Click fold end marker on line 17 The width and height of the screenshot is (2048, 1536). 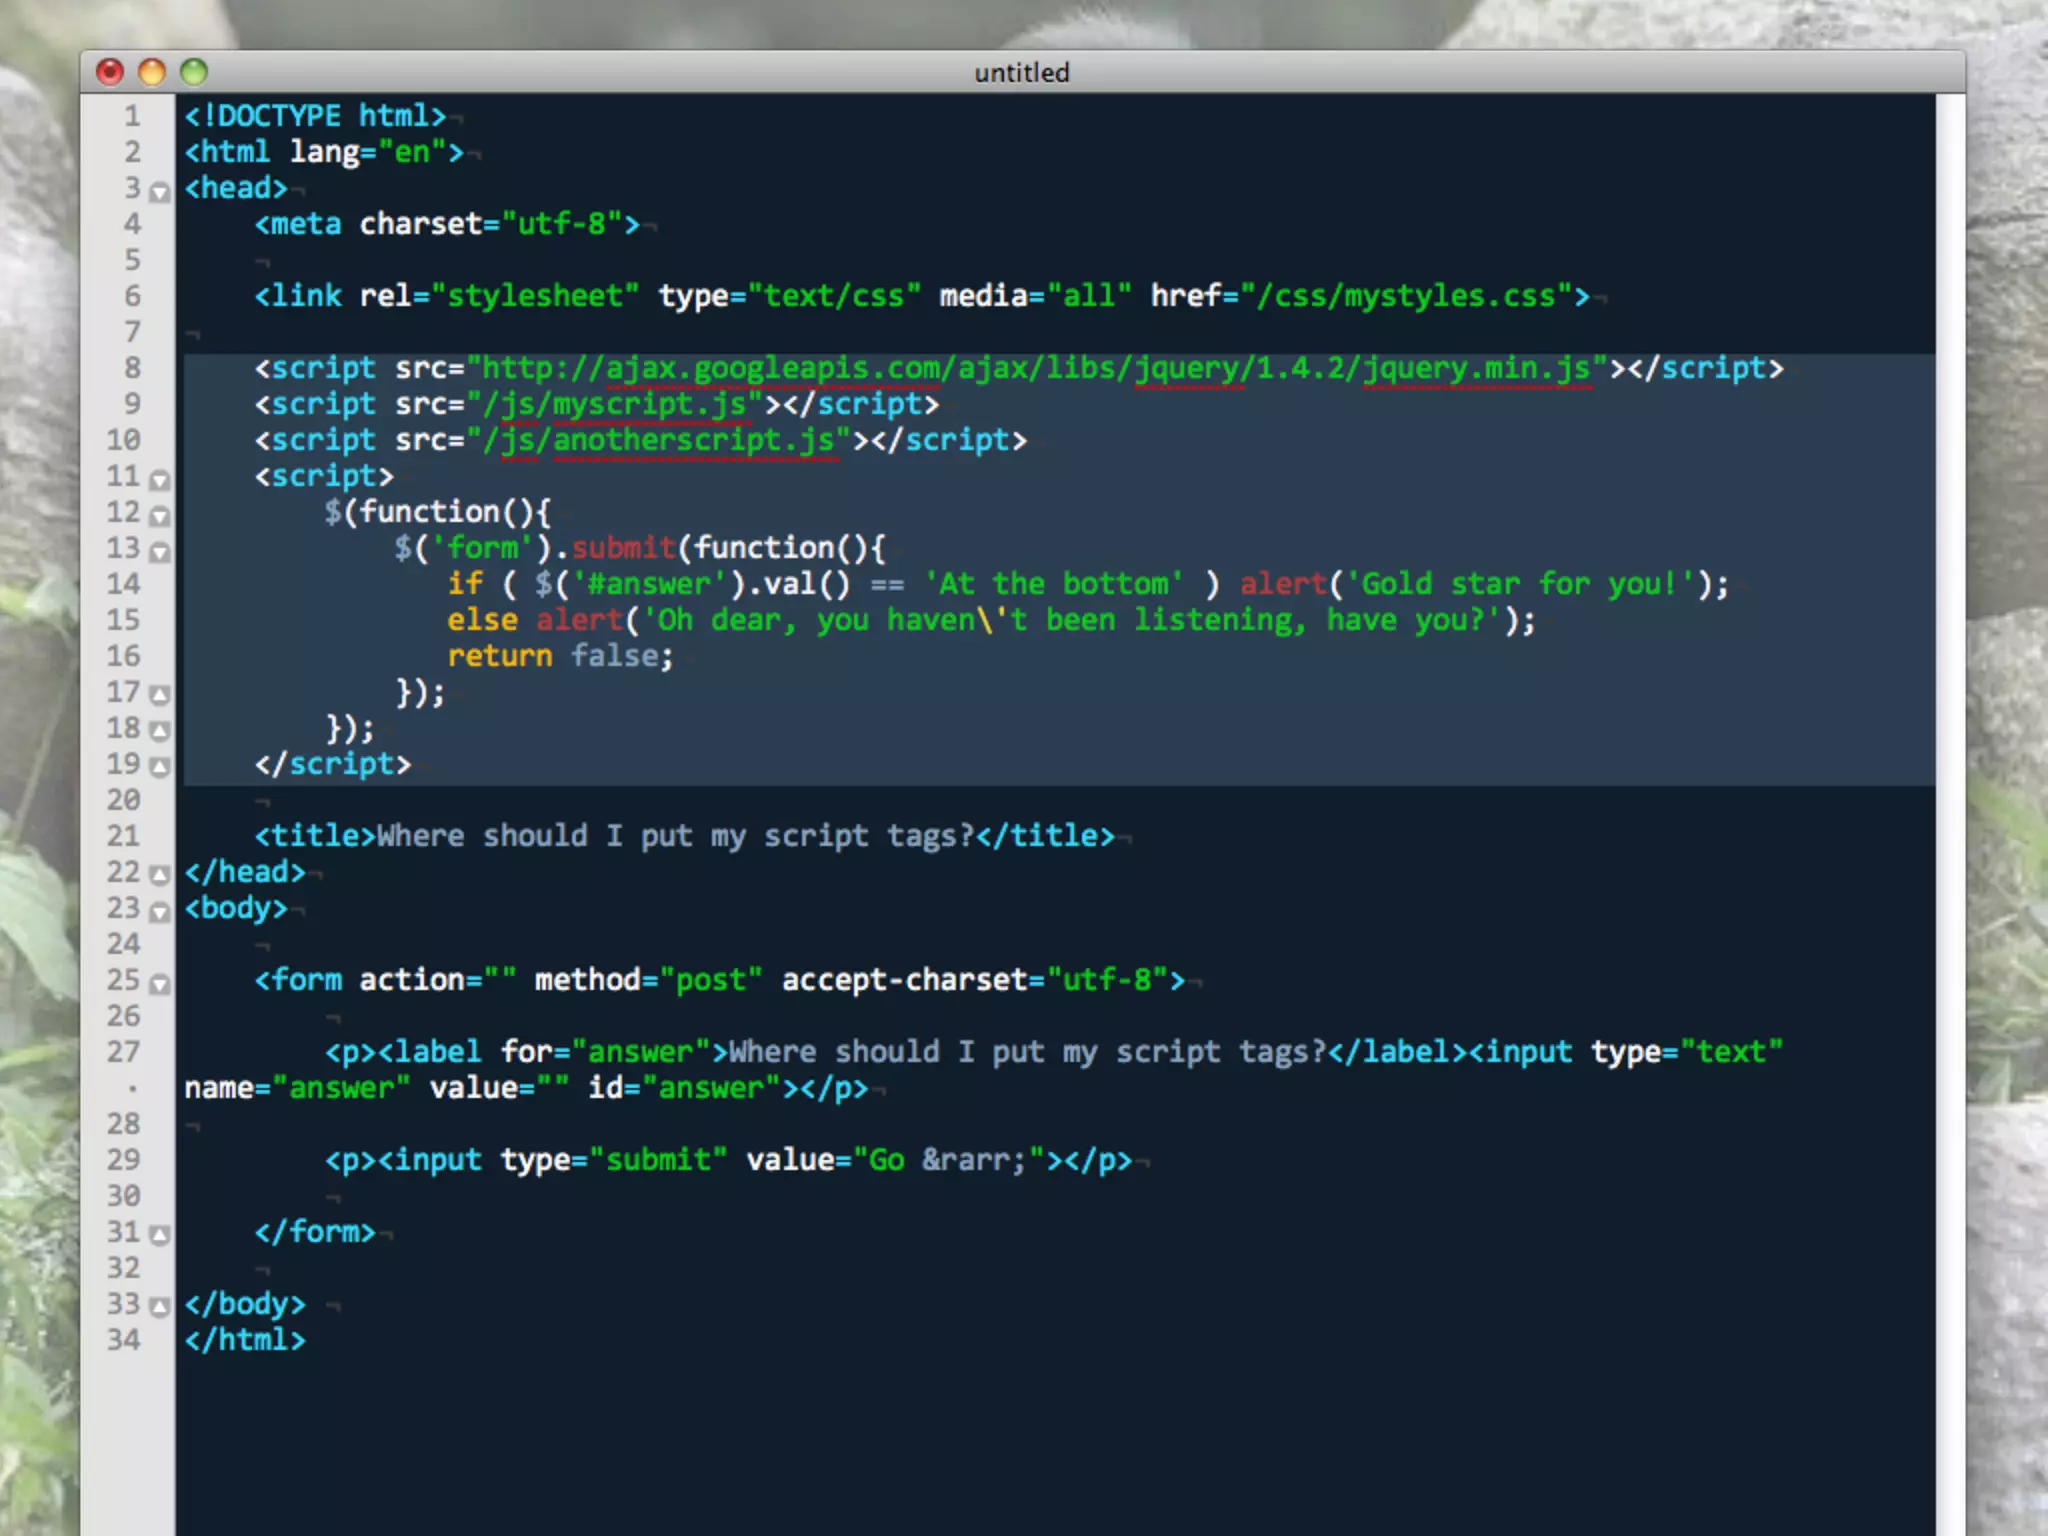click(x=160, y=694)
